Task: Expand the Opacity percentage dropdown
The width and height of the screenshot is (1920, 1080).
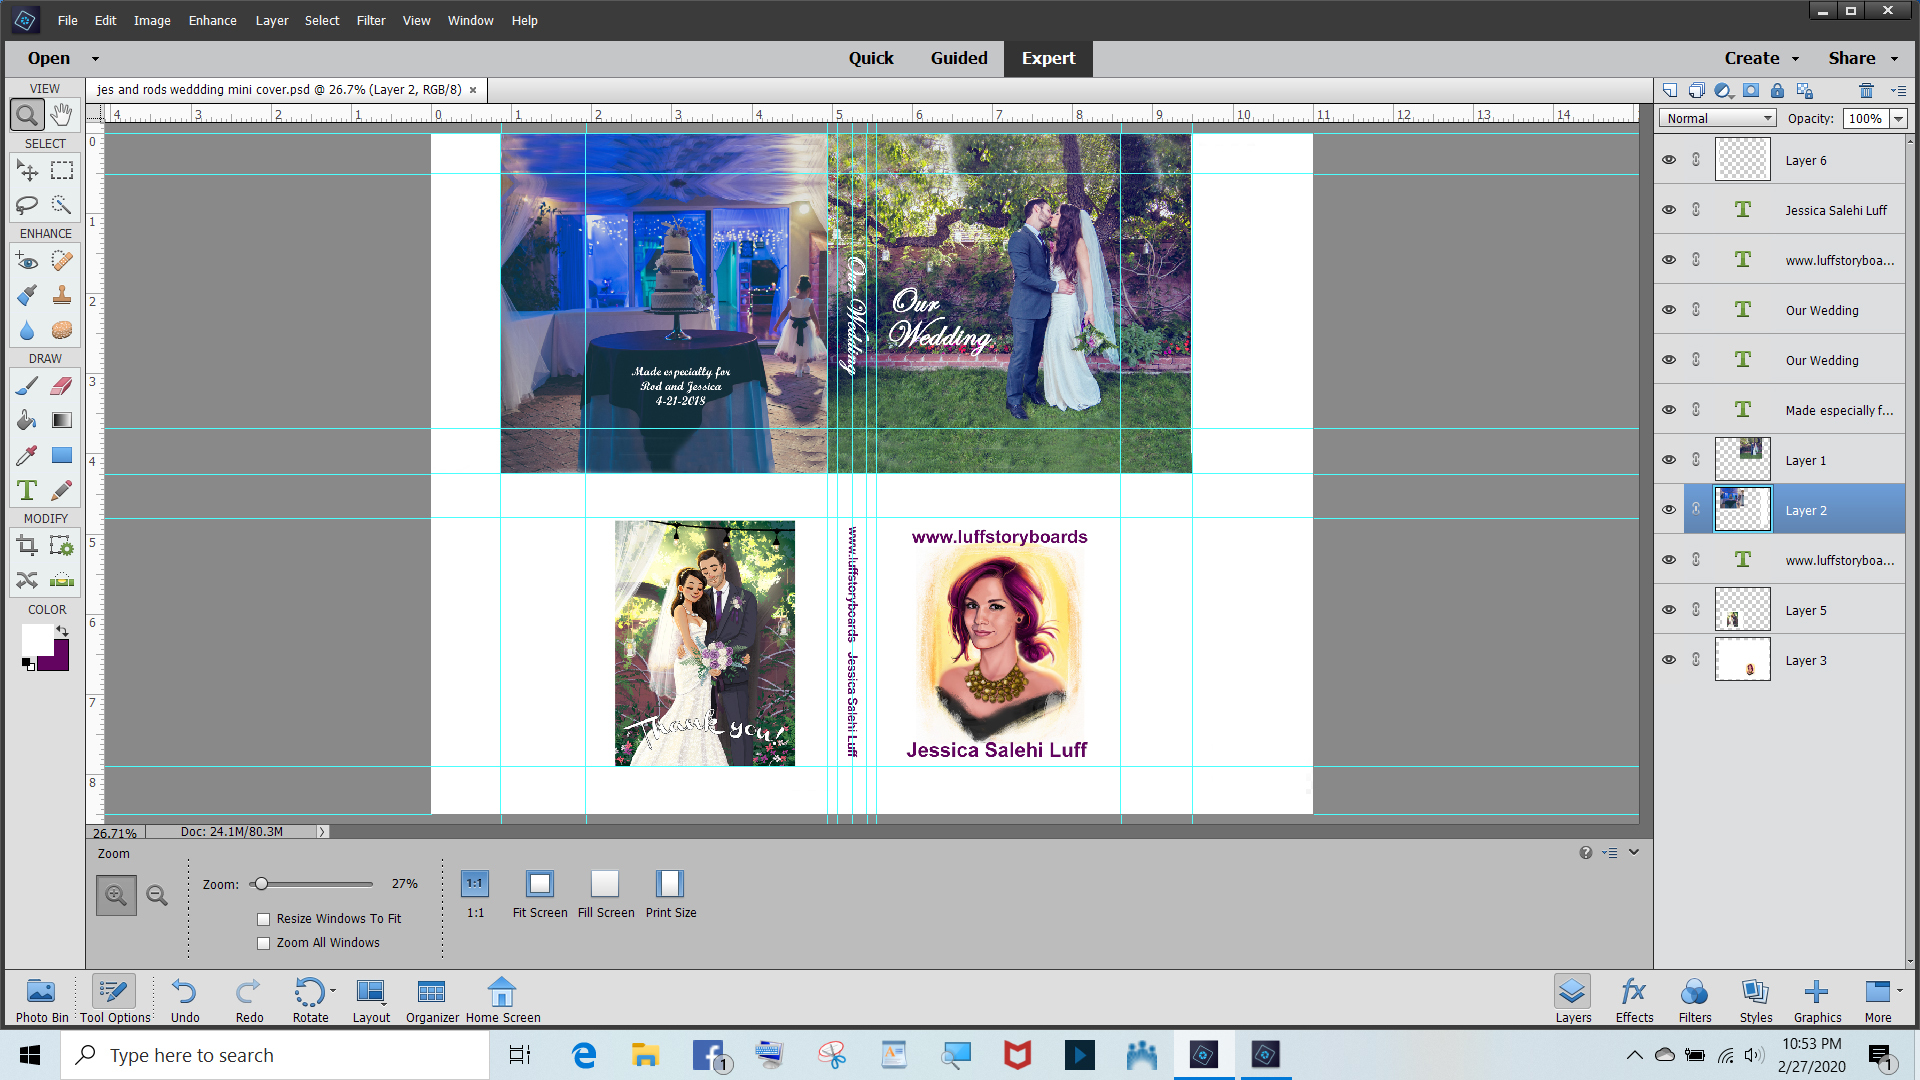Action: click(1898, 118)
